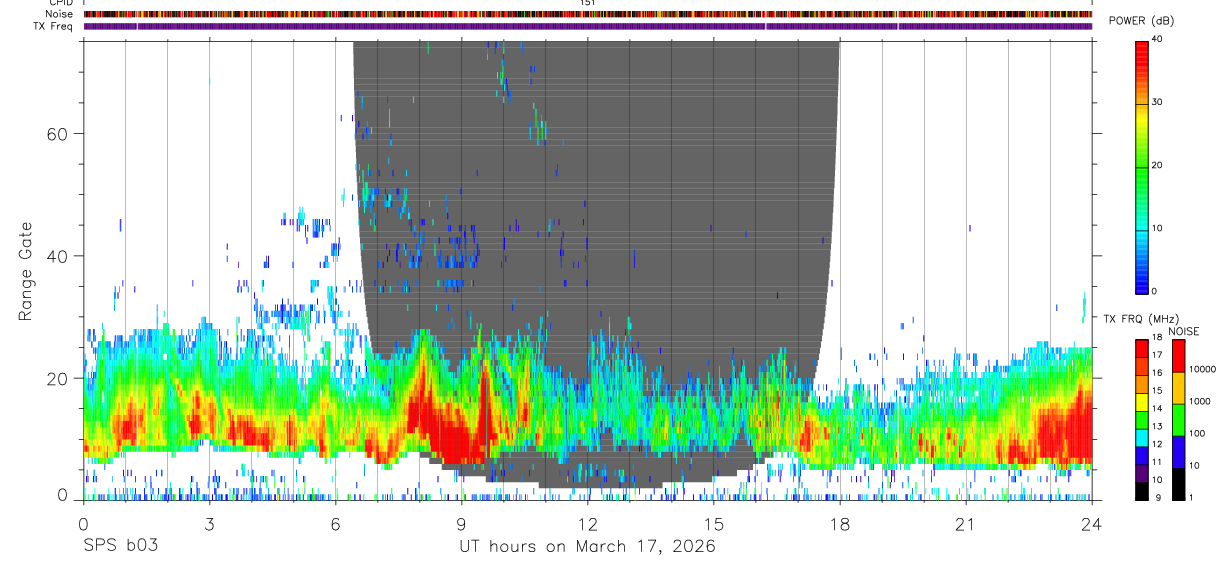
Task: Click the '18' UT hour tick label
Action: coord(839,523)
